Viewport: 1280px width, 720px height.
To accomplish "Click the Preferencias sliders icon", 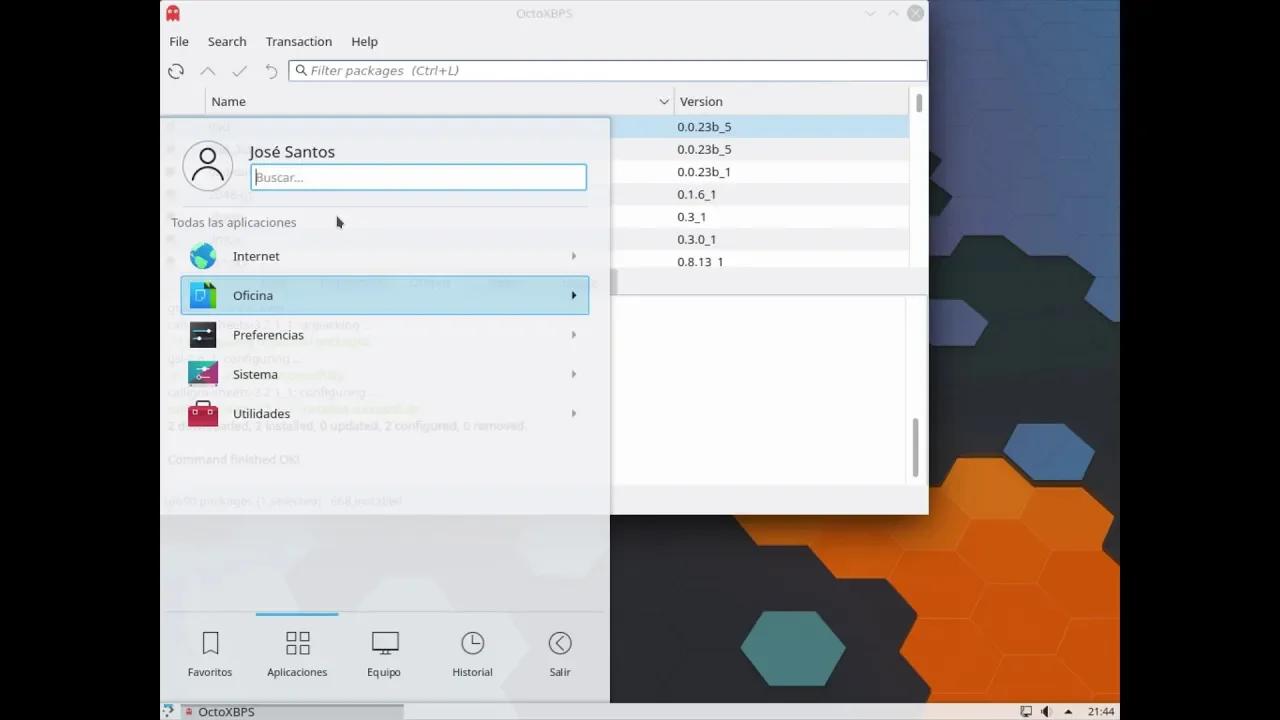I will (x=203, y=334).
